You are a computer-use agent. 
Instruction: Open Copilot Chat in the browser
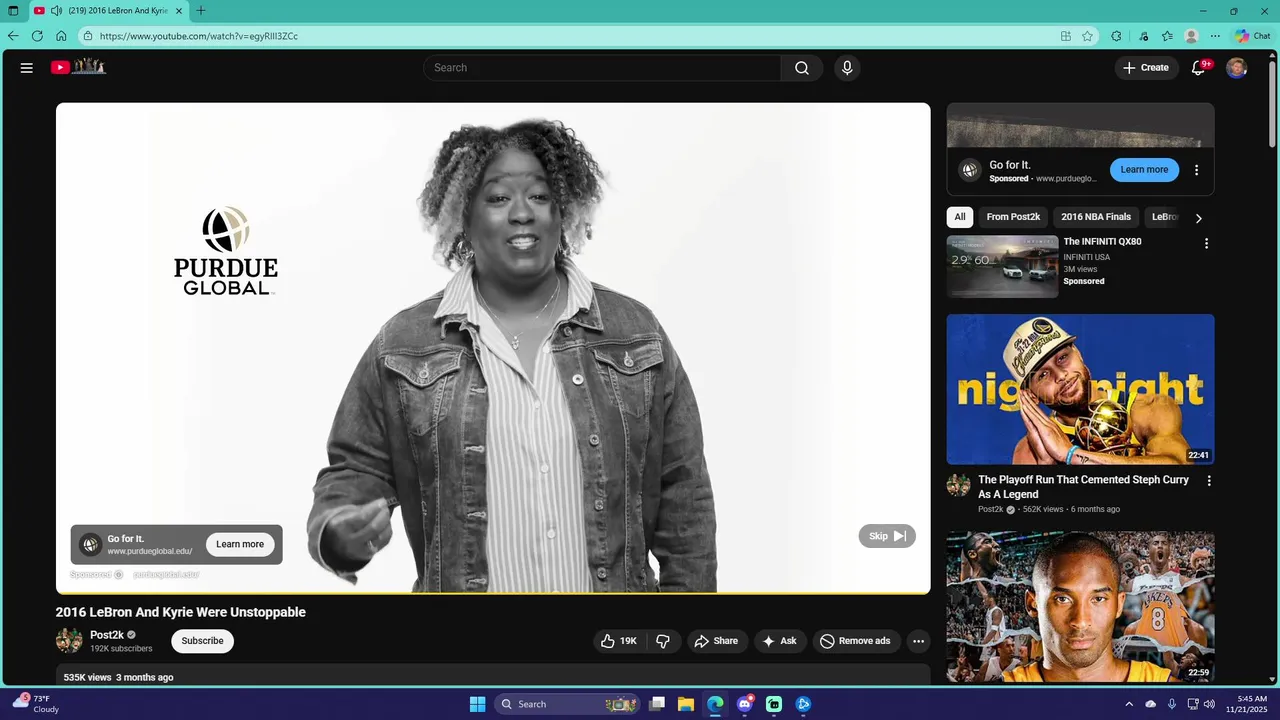[1253, 36]
